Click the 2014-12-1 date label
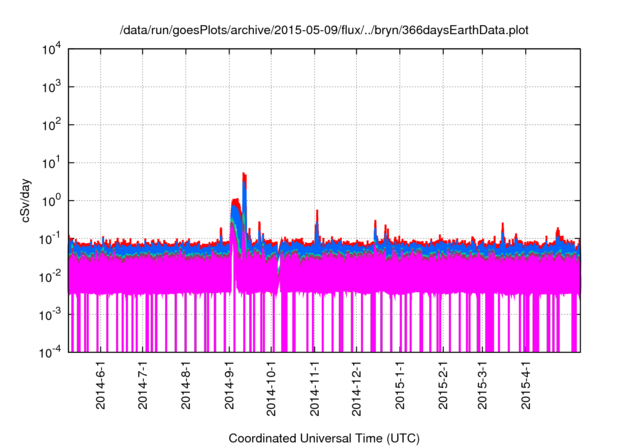Image resolution: width=640 pixels, height=448 pixels. point(357,388)
